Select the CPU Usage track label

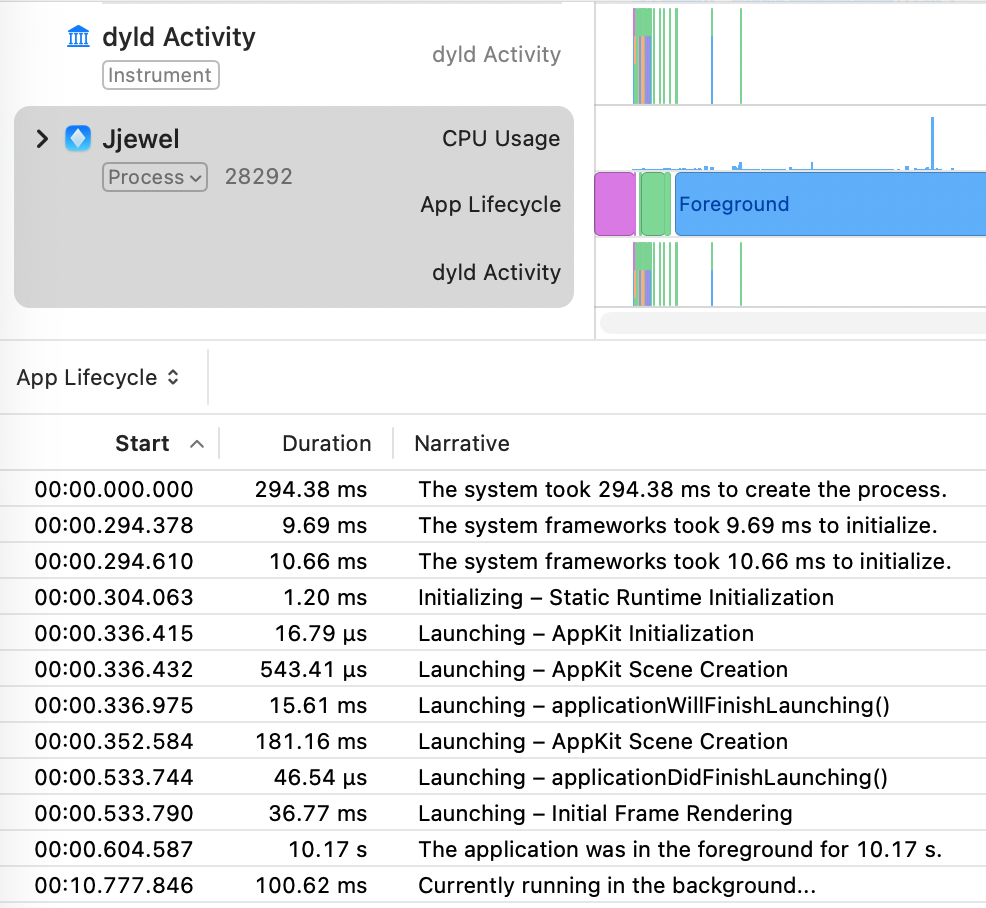click(x=500, y=139)
